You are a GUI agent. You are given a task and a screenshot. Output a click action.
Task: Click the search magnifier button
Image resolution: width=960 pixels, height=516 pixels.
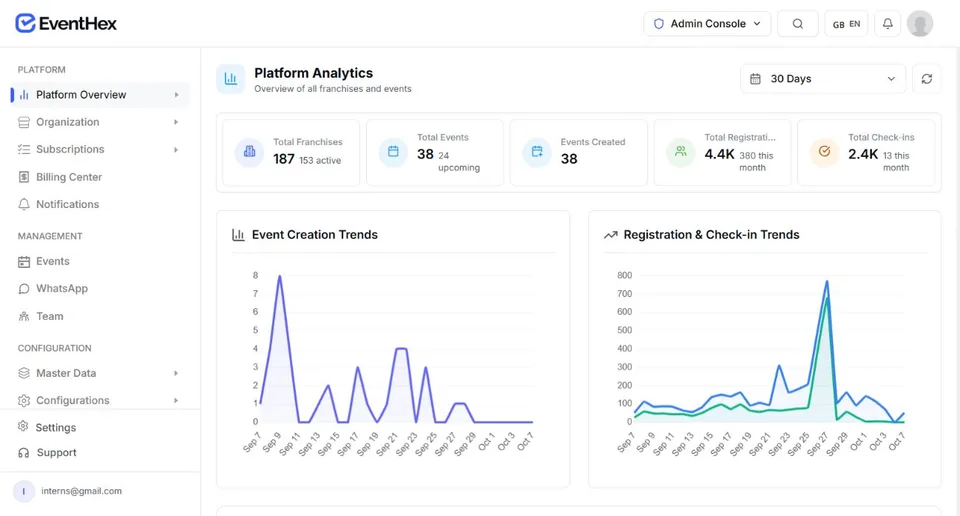798,24
